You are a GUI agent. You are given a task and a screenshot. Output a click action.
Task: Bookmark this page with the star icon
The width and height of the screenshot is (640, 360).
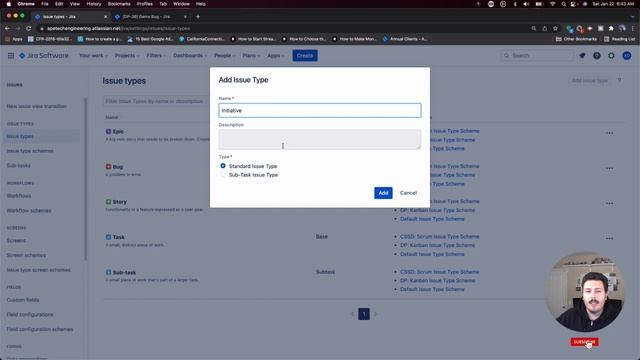(555, 28)
